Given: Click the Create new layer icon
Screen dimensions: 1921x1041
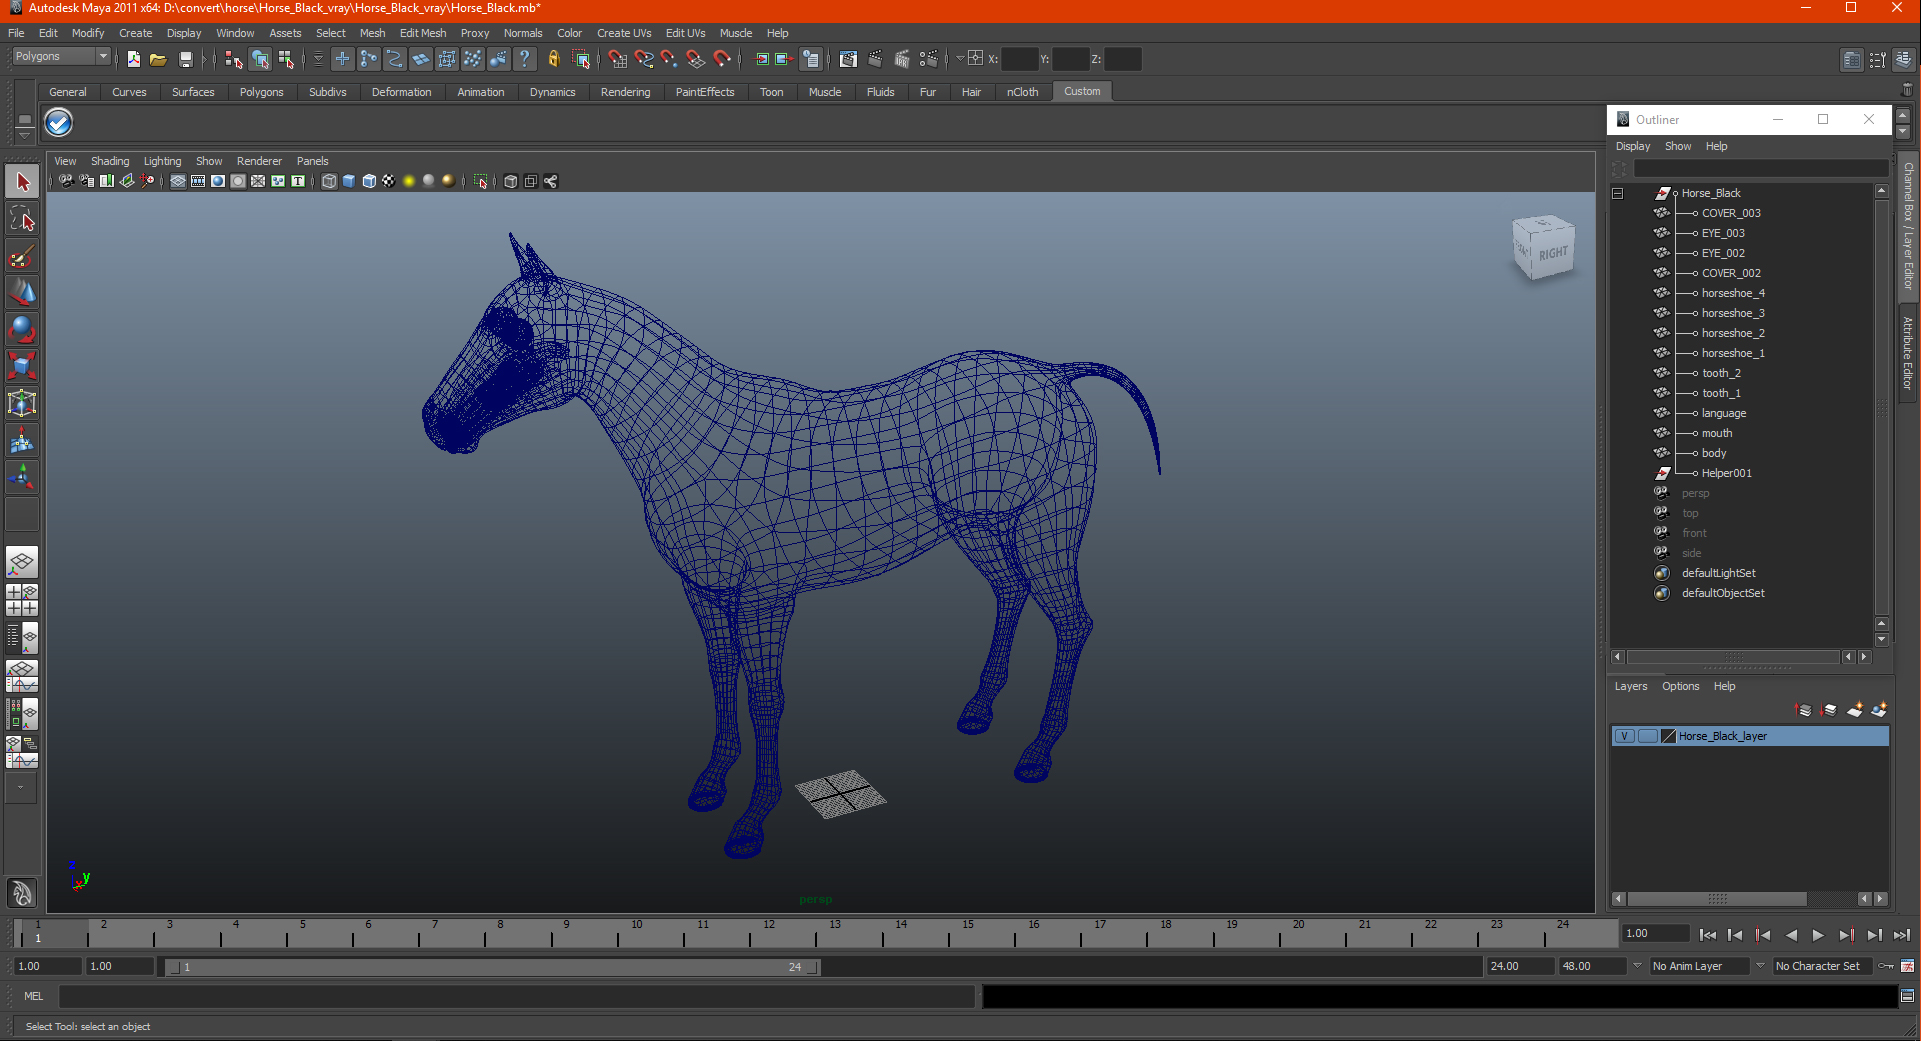Looking at the screenshot, I should pos(1855,710).
